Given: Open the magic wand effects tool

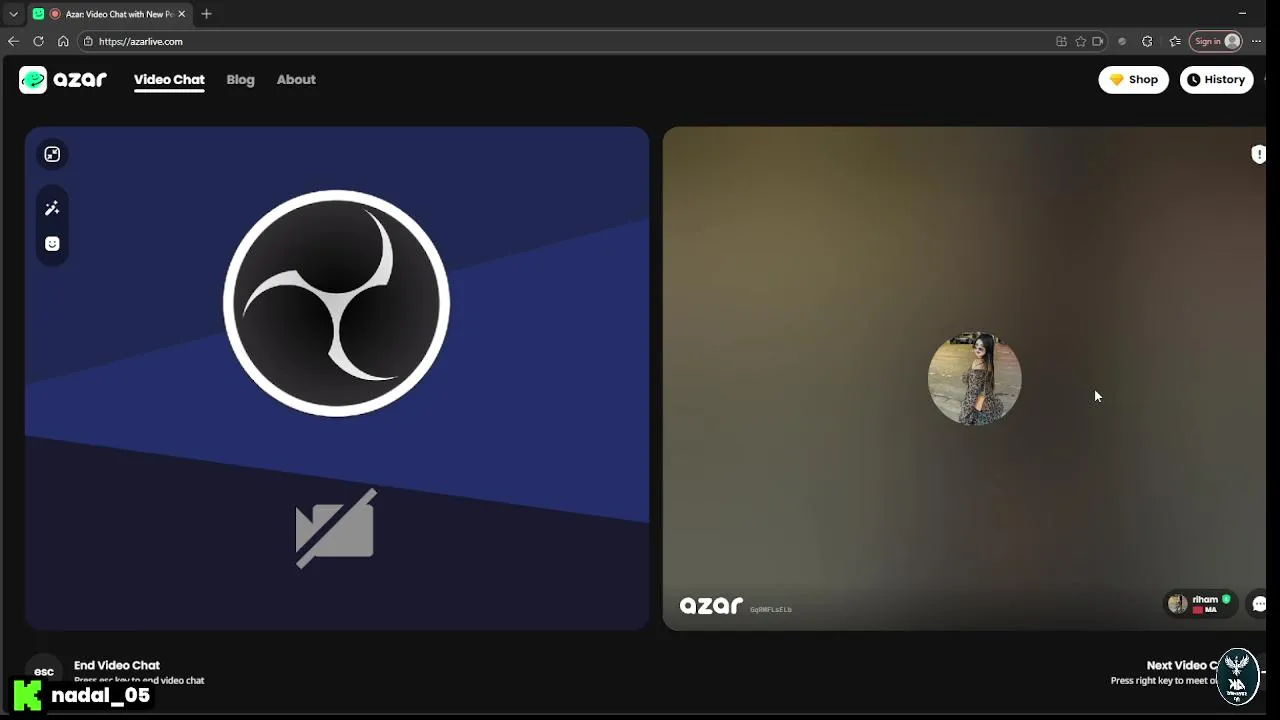Looking at the screenshot, I should point(52,208).
